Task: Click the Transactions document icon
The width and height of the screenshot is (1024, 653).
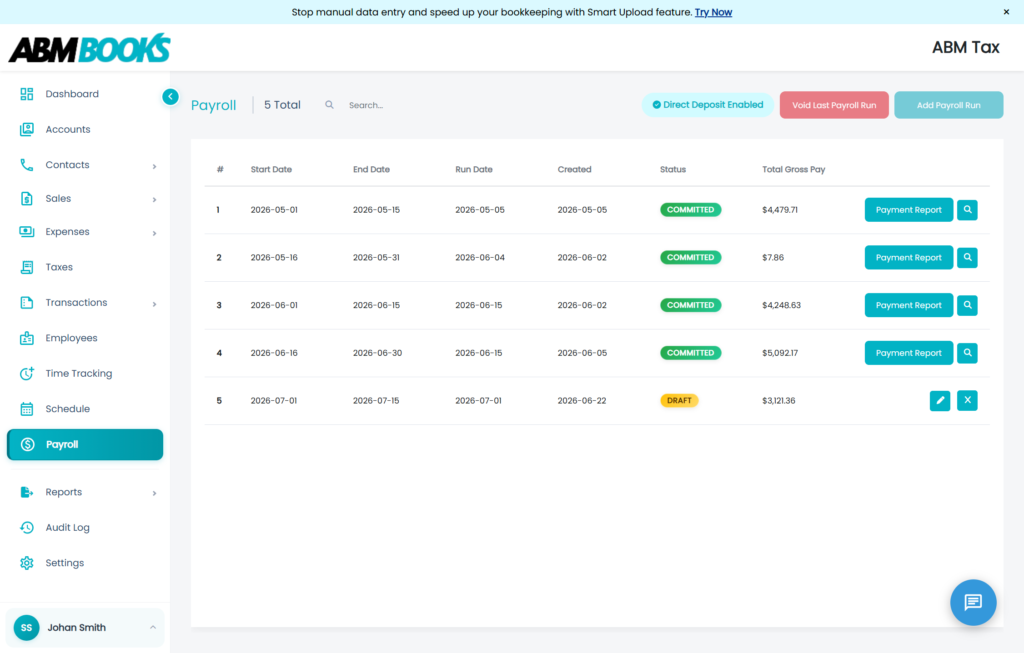Action: click(x=27, y=302)
